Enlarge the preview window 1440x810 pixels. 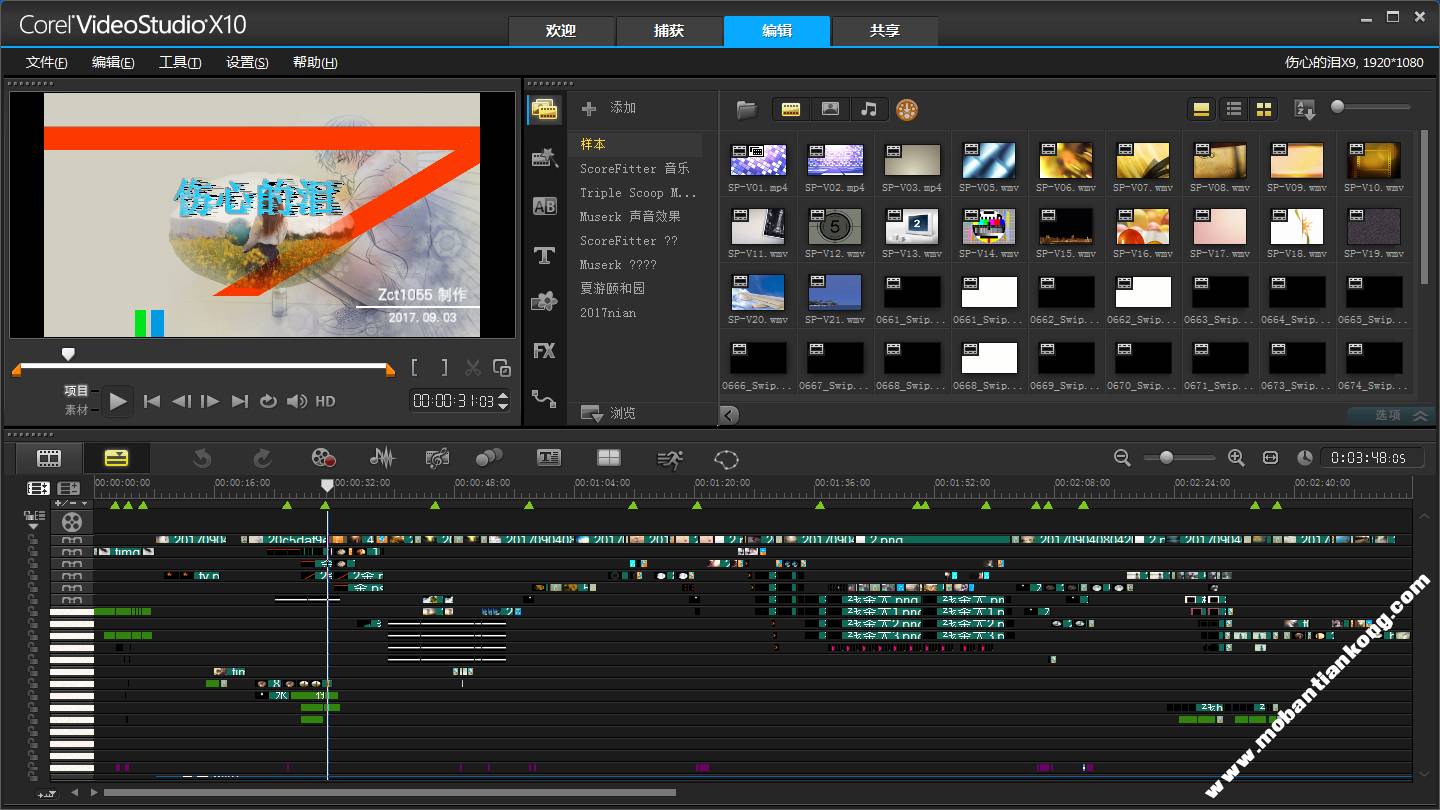(x=502, y=368)
